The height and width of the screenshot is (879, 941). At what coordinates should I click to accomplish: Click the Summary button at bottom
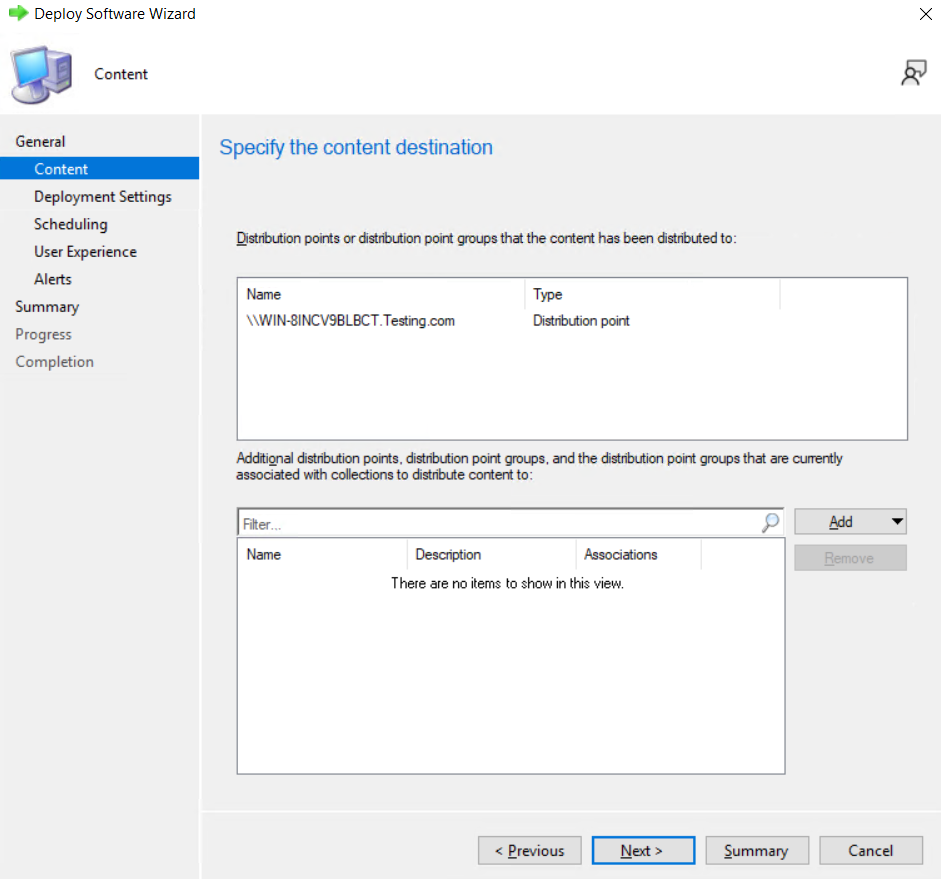pos(757,850)
